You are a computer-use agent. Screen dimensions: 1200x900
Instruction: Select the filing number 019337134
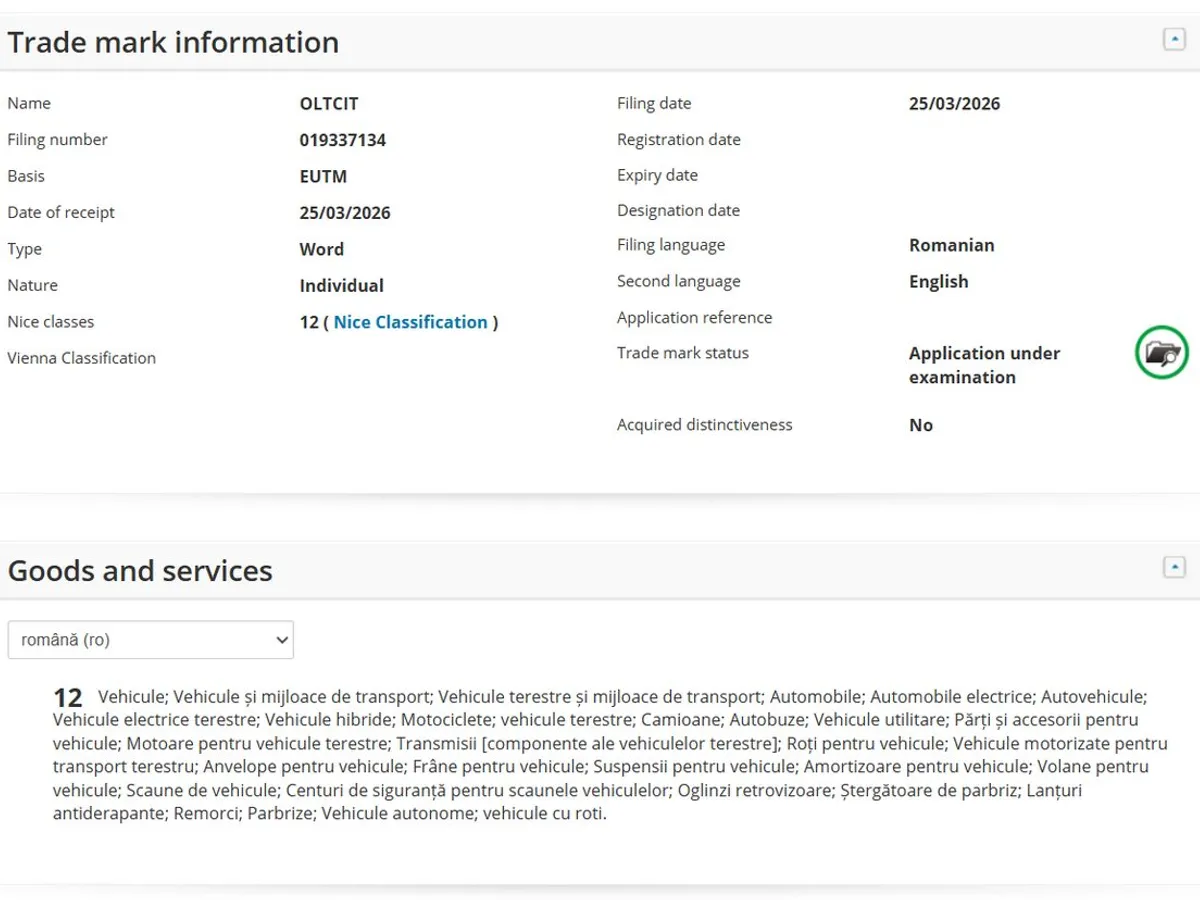point(342,140)
